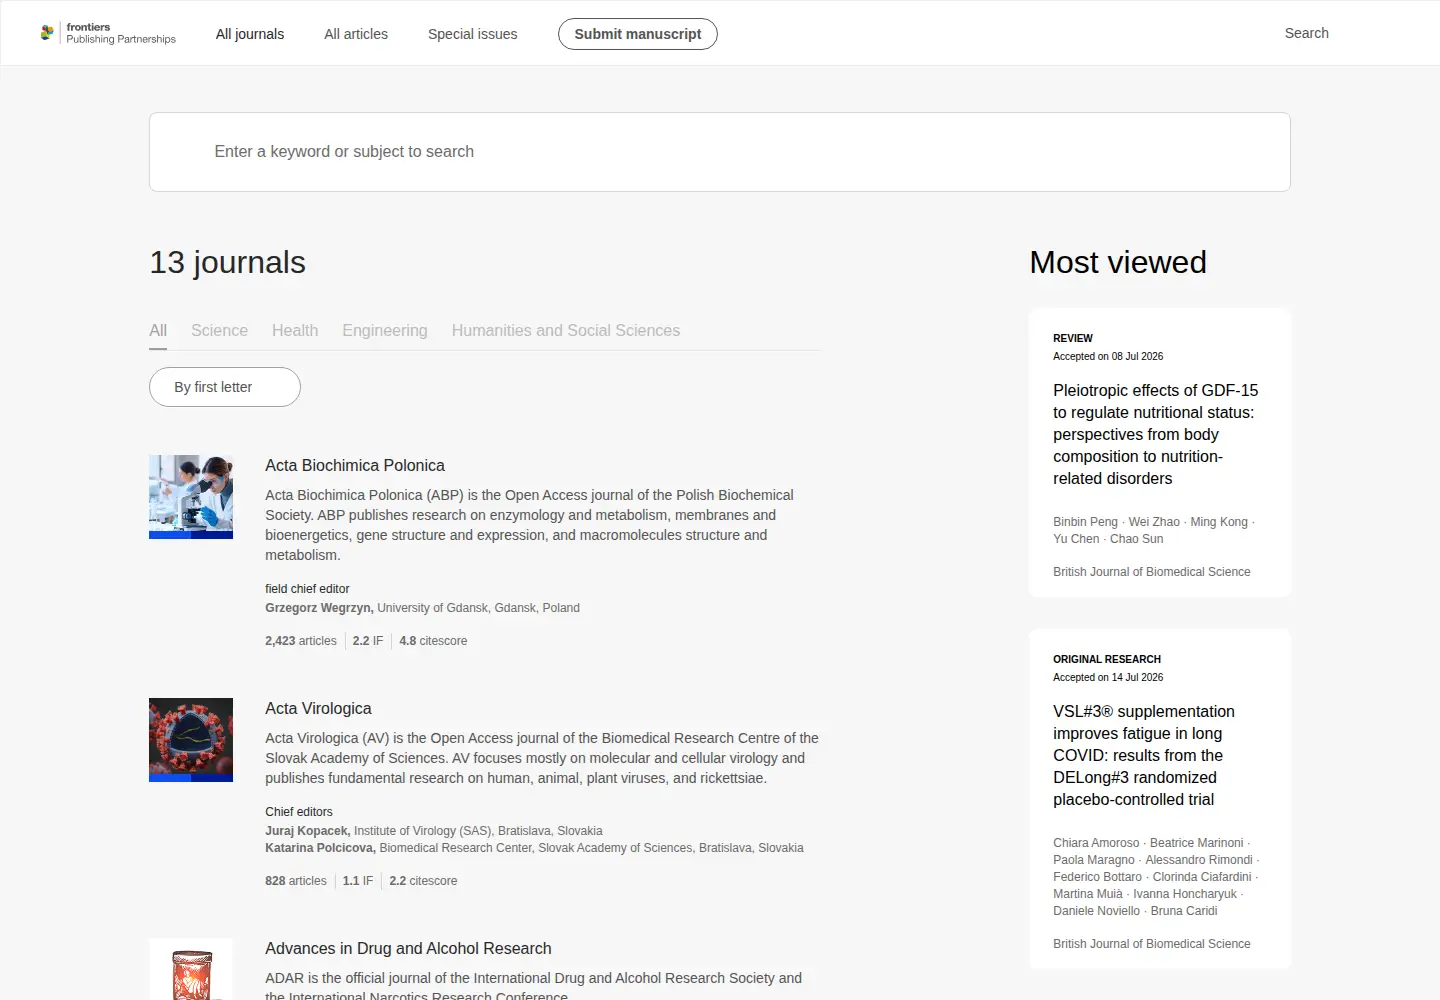Screen dimensions: 1440x1000
Task: Click the Frontiers Publishing Partnerships logo
Action: pos(108,33)
